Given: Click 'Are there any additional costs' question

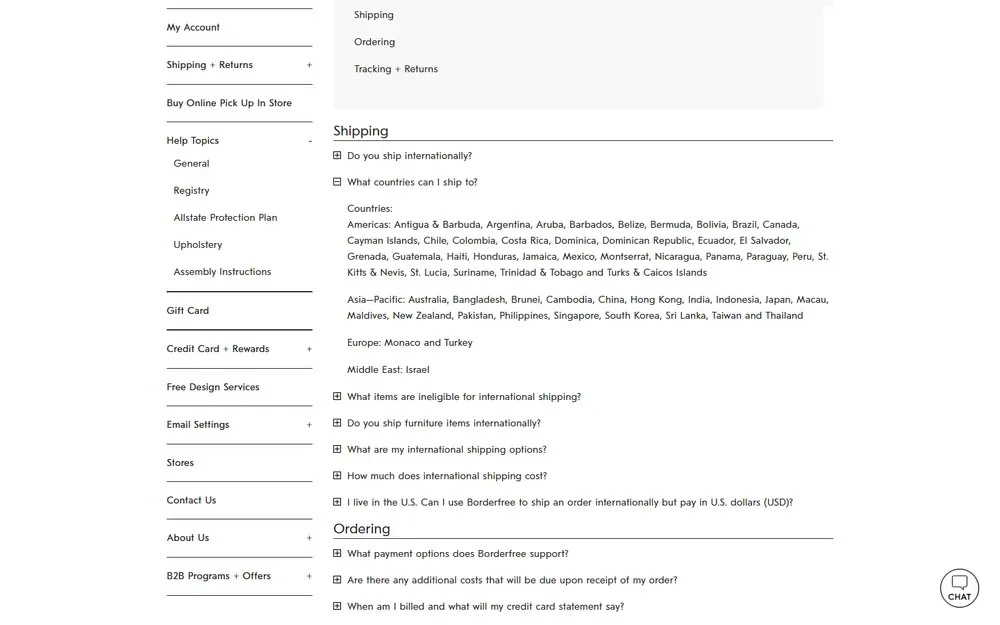Looking at the screenshot, I should (x=512, y=580).
